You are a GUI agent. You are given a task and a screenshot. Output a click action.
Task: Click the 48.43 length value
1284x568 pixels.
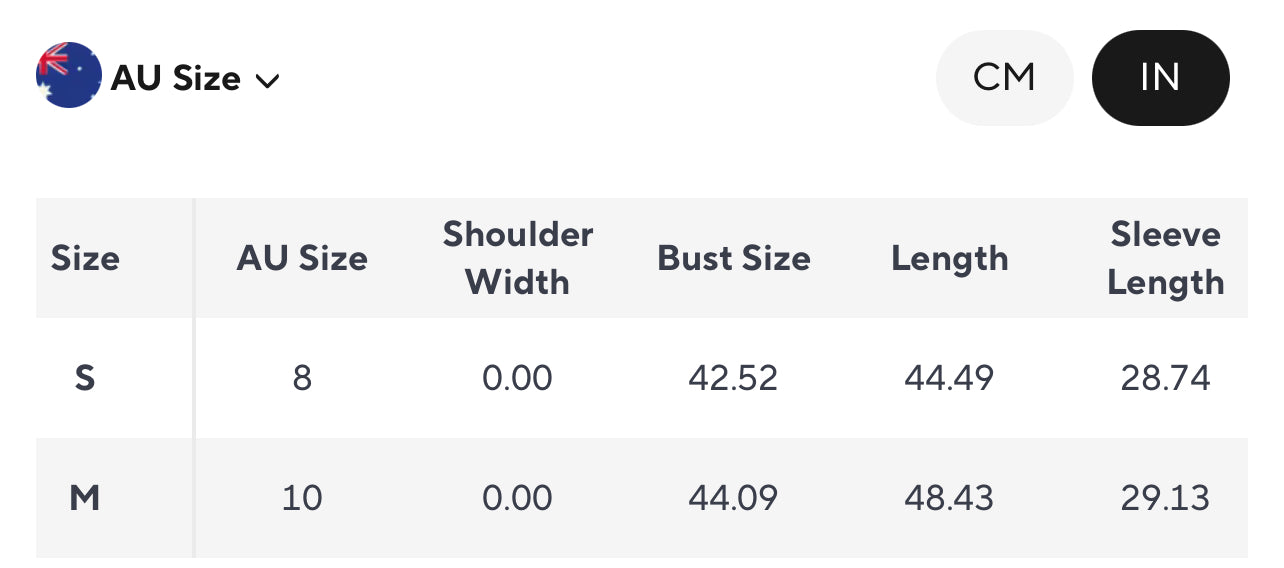949,498
